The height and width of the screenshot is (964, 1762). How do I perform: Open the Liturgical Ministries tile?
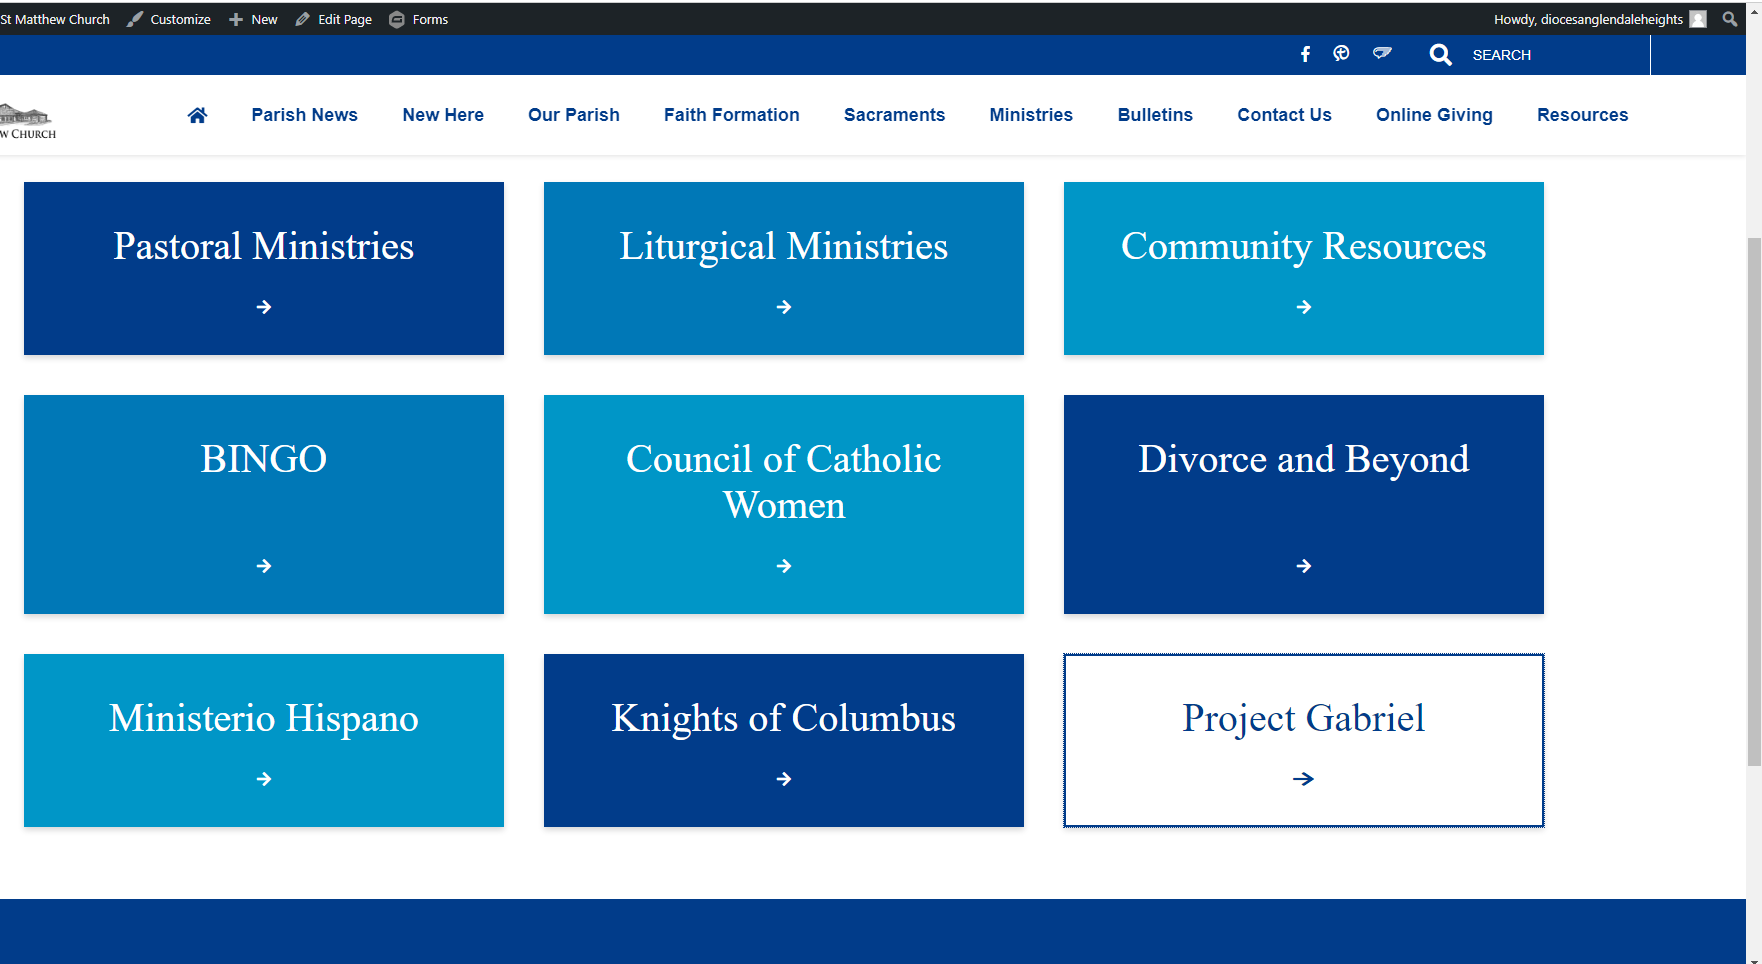tap(783, 268)
